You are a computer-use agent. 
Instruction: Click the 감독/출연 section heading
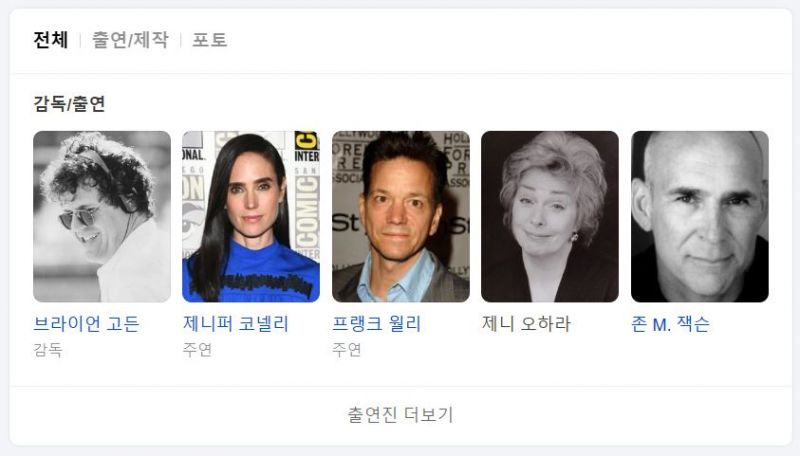69,104
